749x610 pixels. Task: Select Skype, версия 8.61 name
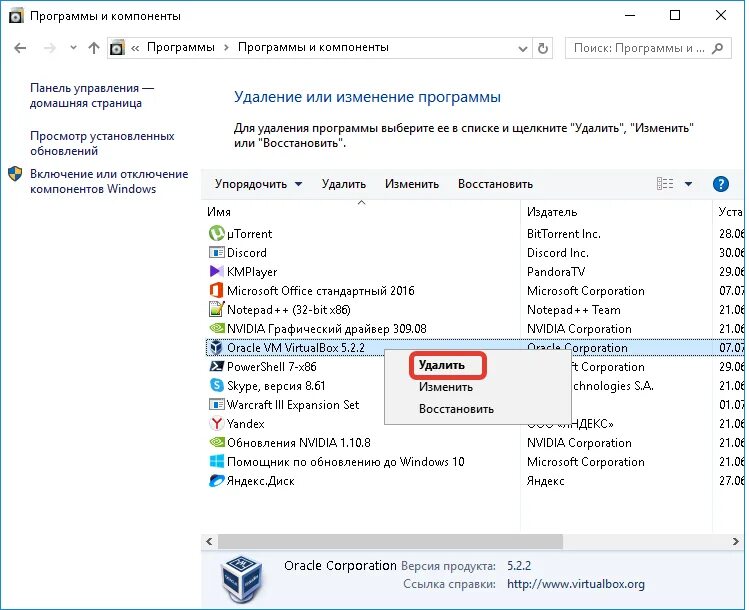276,385
